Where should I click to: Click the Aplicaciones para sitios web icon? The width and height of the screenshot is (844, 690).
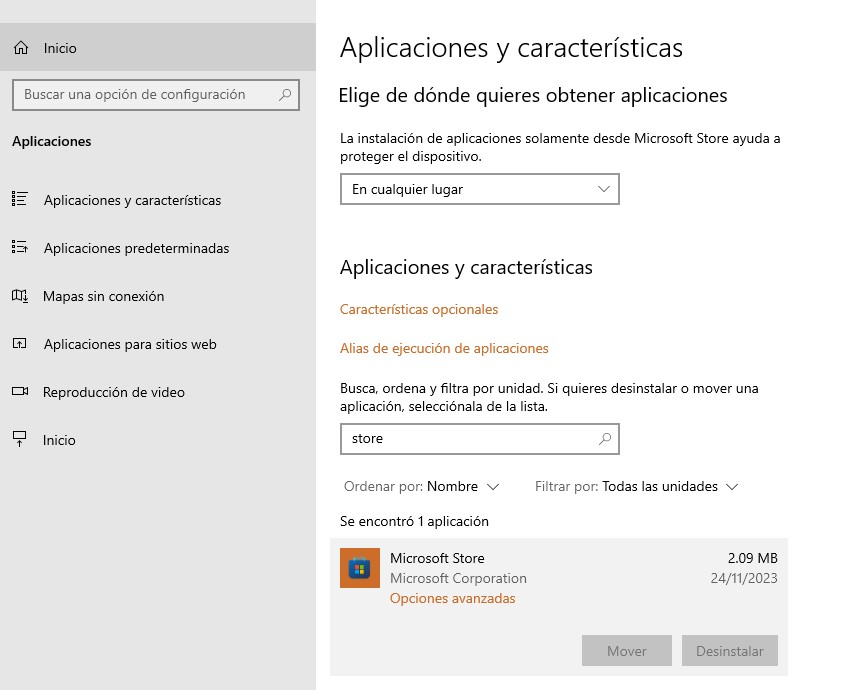20,343
